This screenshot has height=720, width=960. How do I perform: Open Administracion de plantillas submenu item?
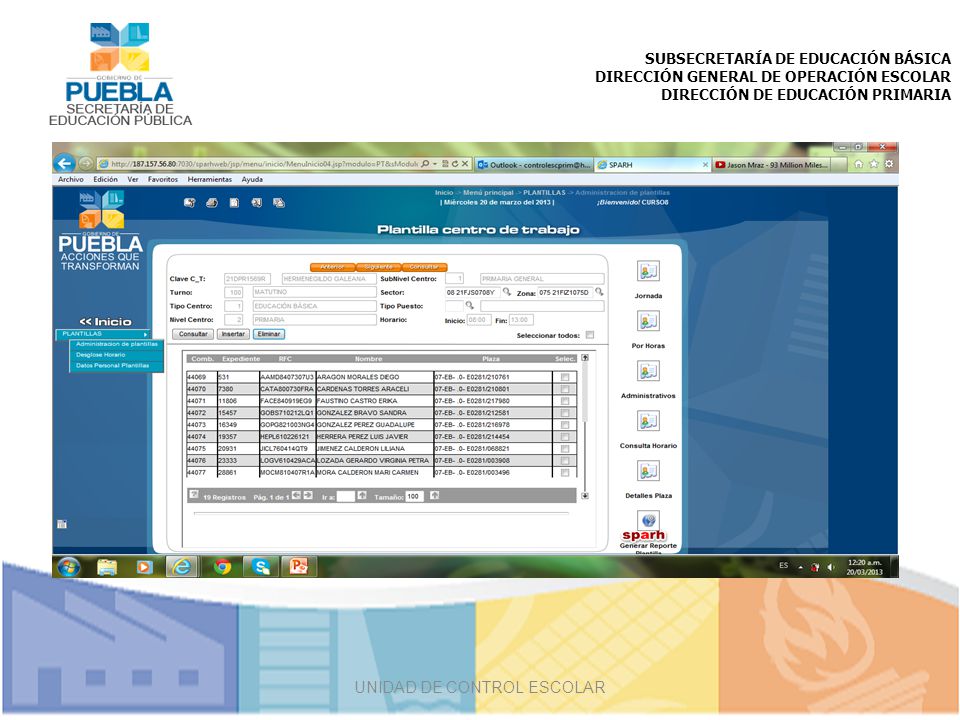[x=116, y=344]
